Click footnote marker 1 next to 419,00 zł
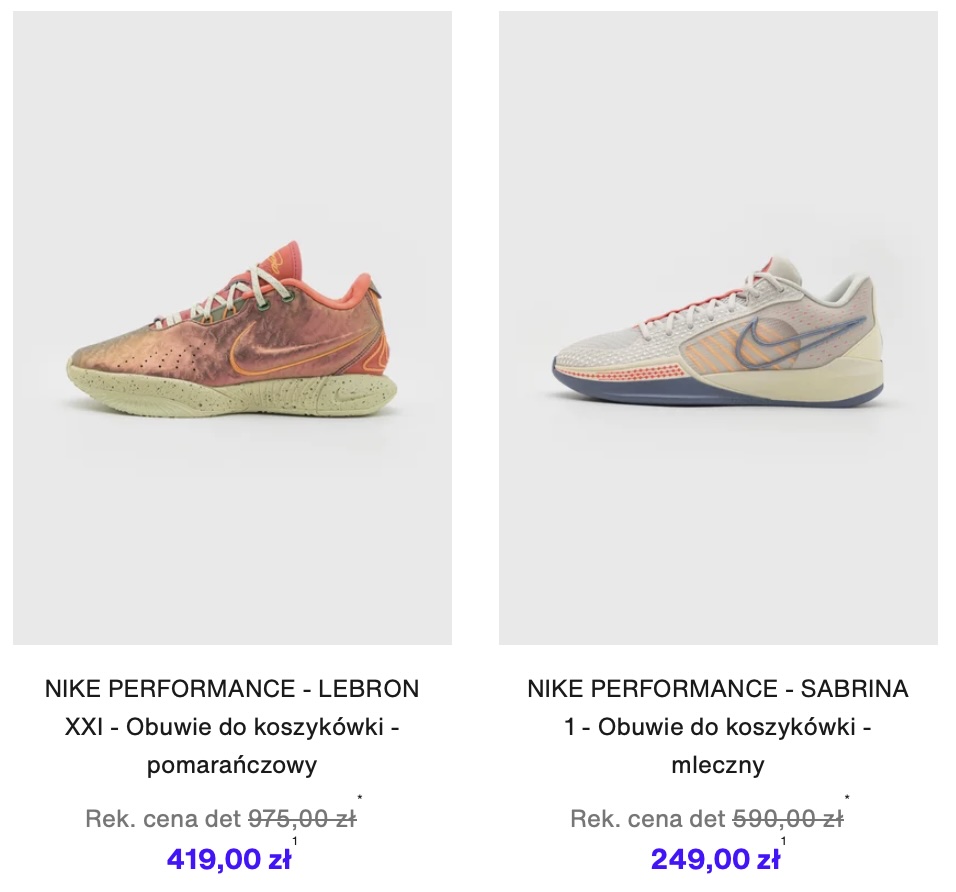This screenshot has width=956, height=892. tap(295, 841)
